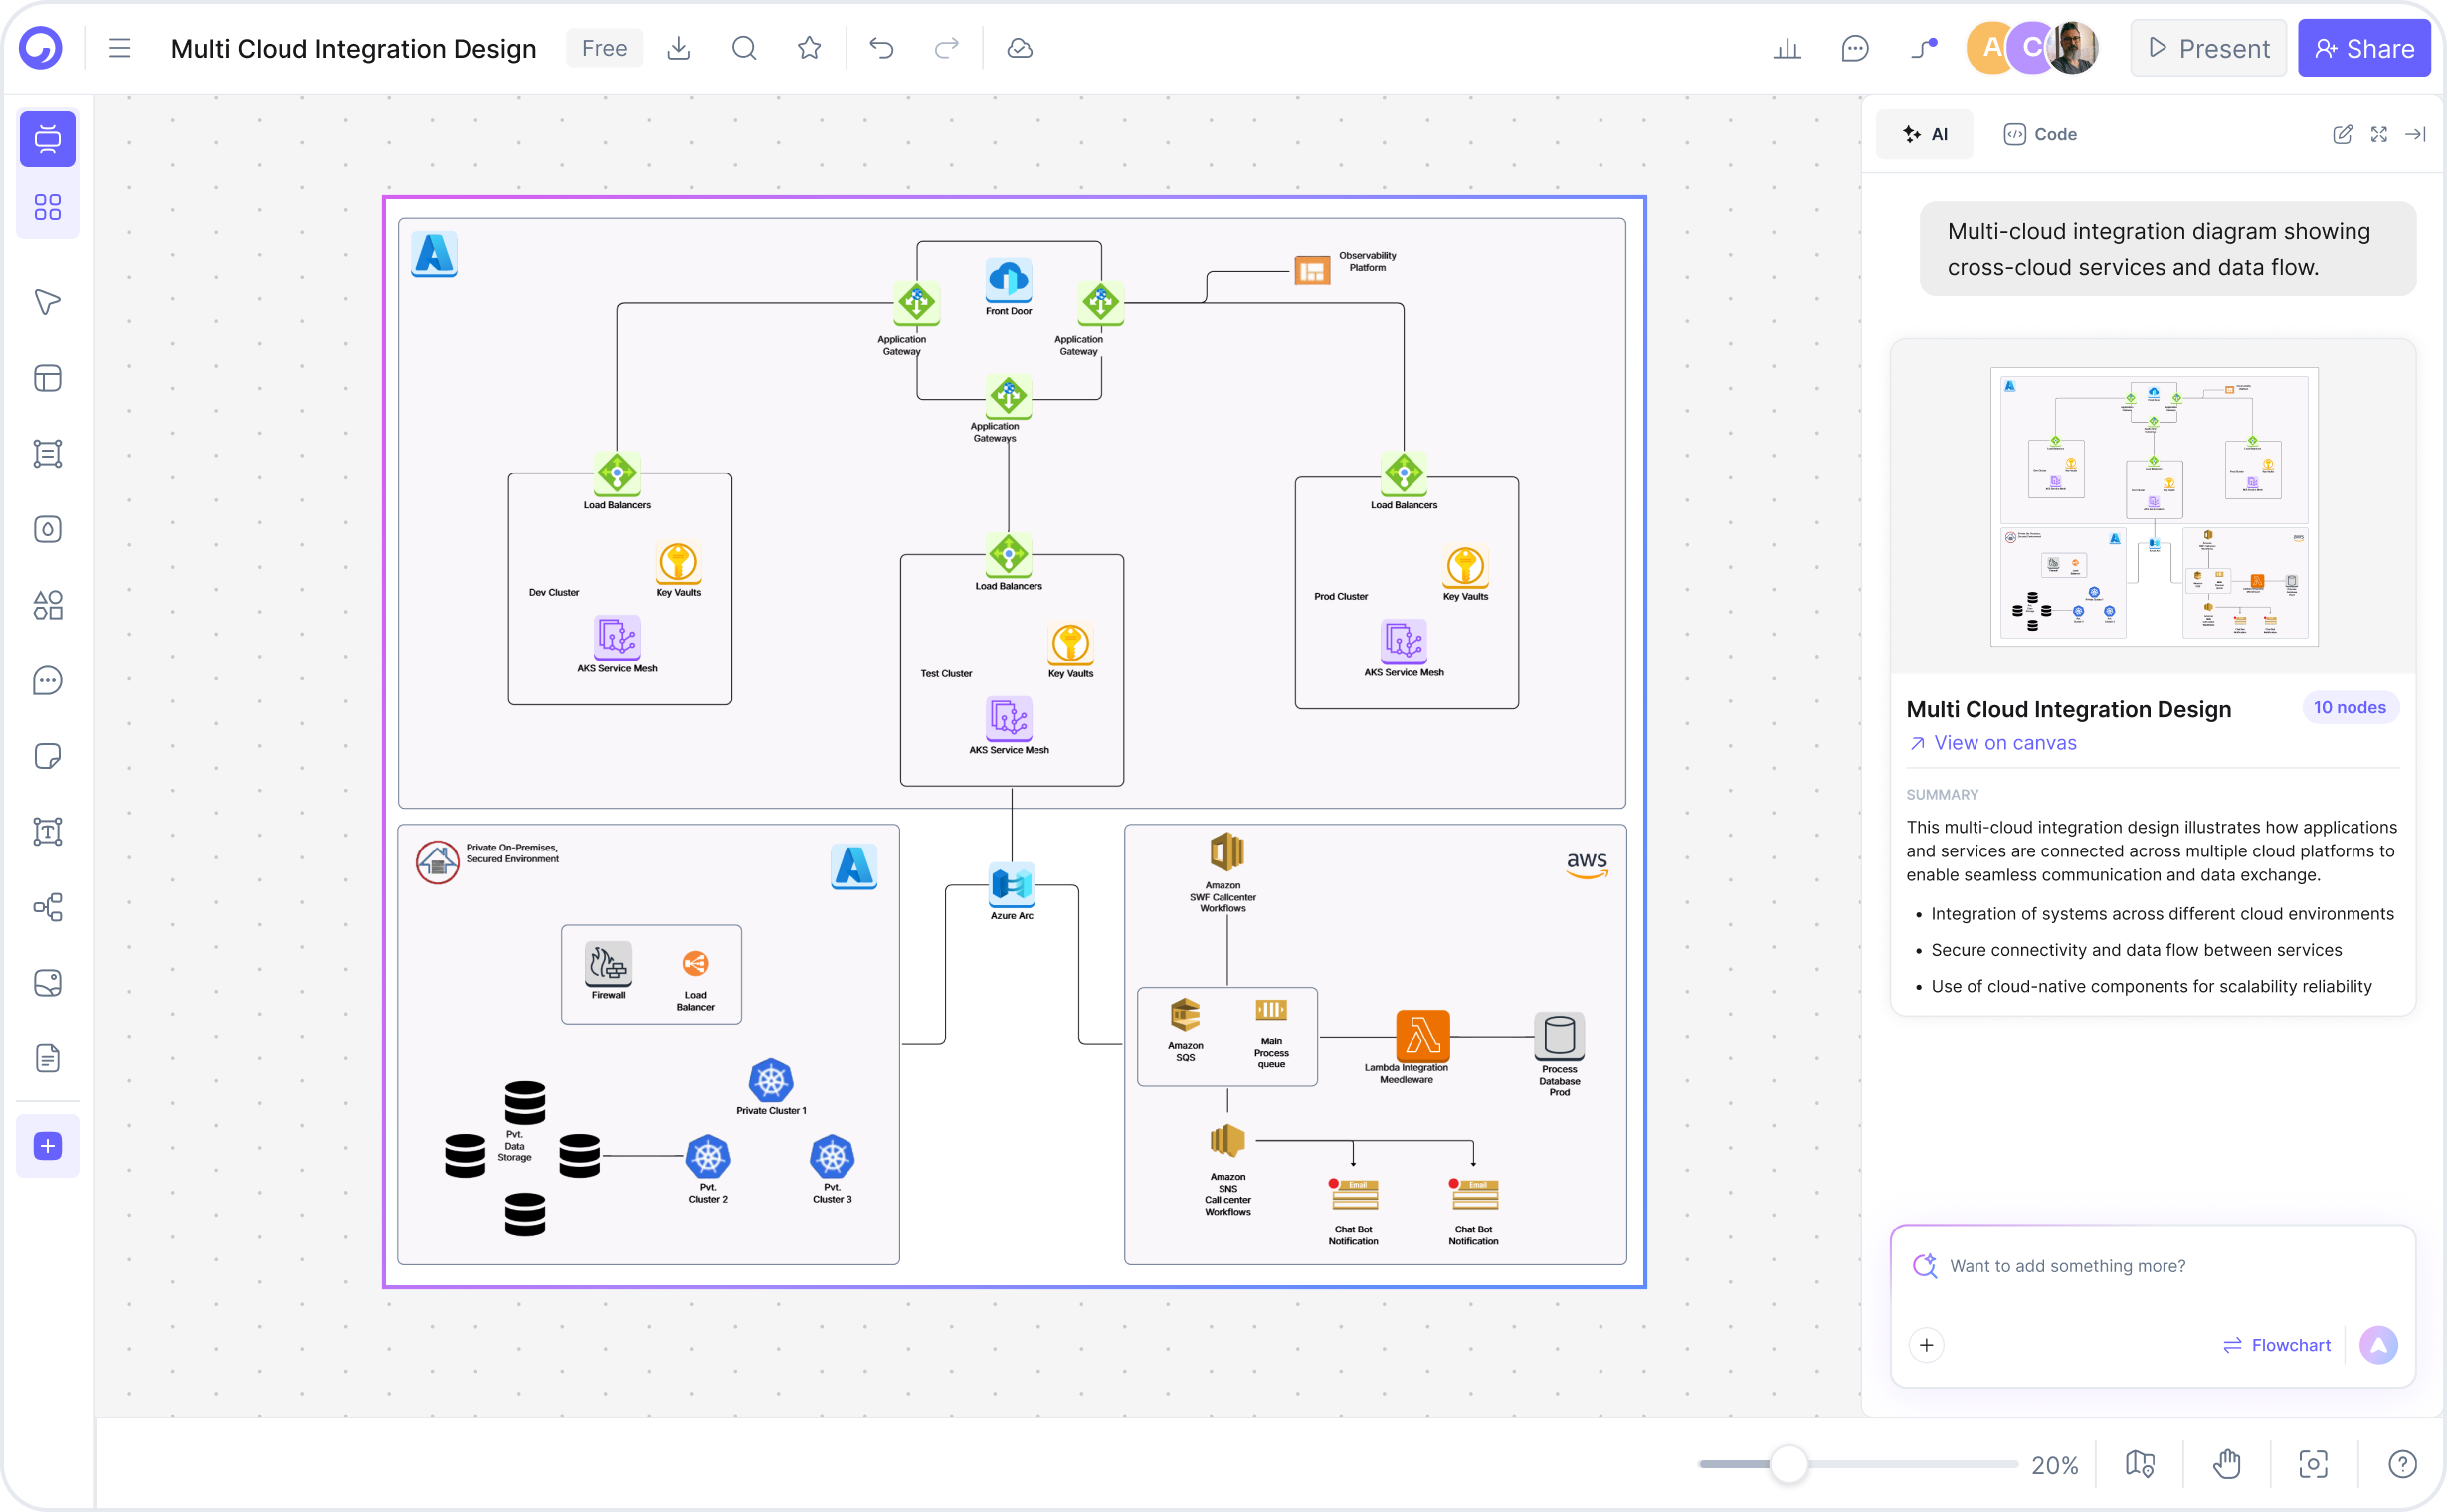The width and height of the screenshot is (2447, 1512).
Task: Click the 10 nodes badge
Action: [x=2349, y=707]
